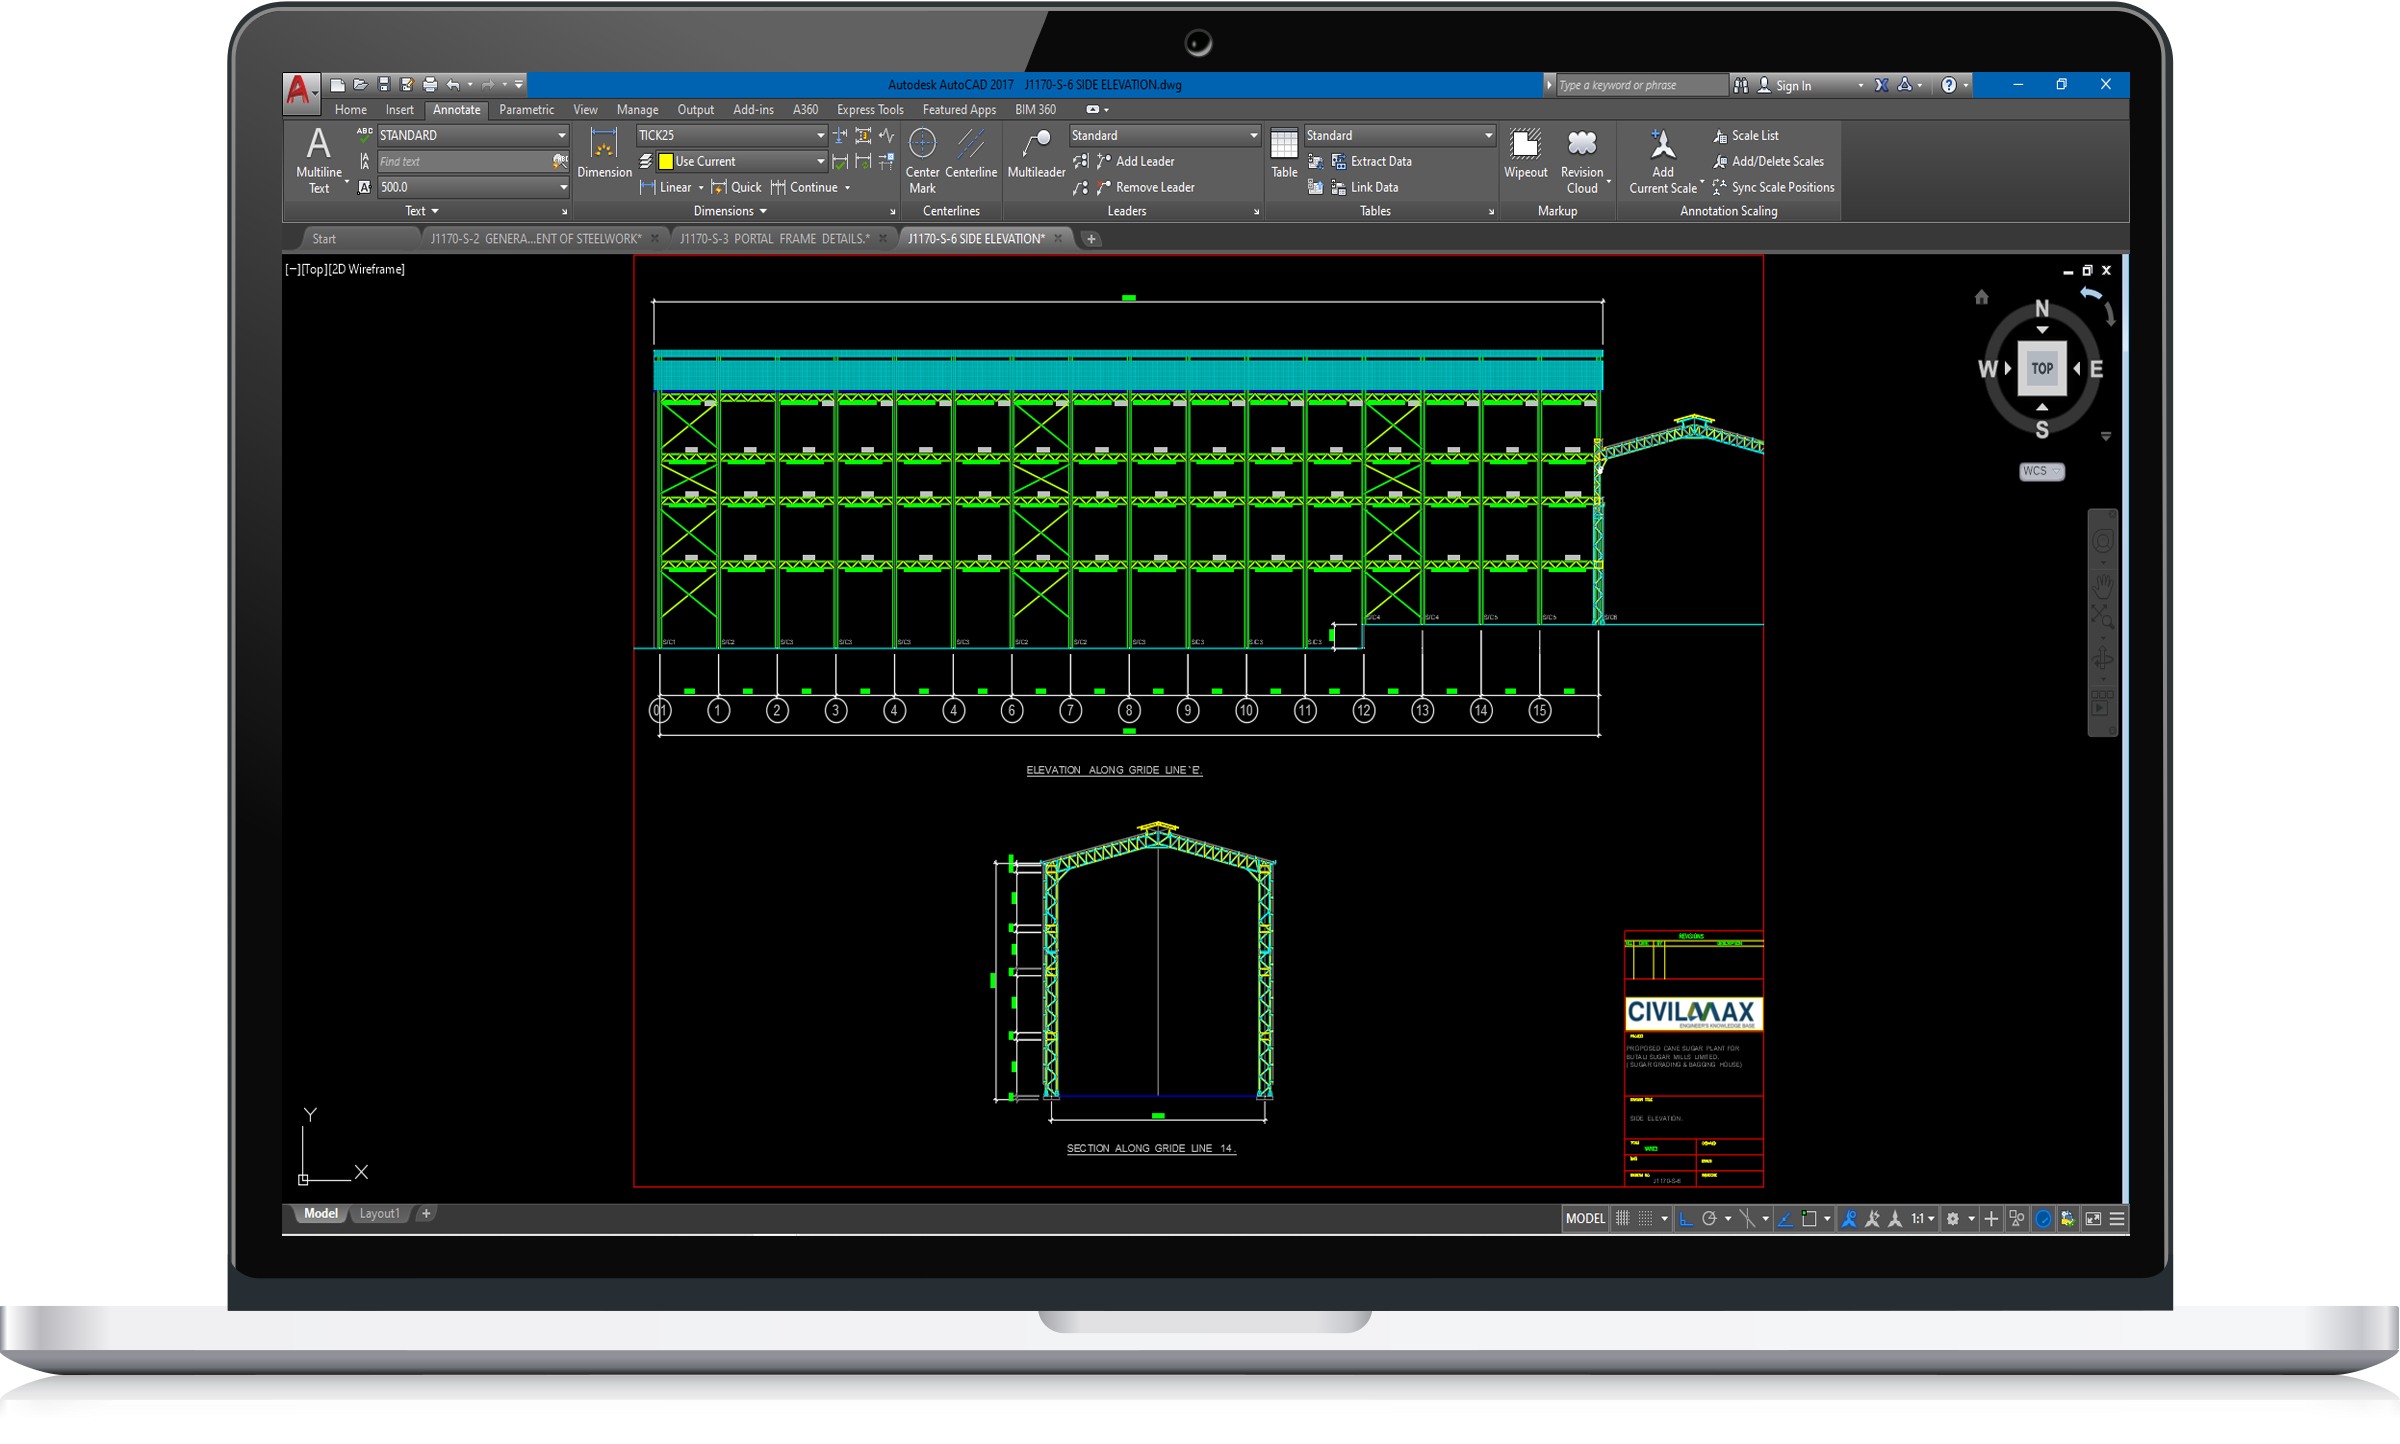Click the Find text input field

462,161
